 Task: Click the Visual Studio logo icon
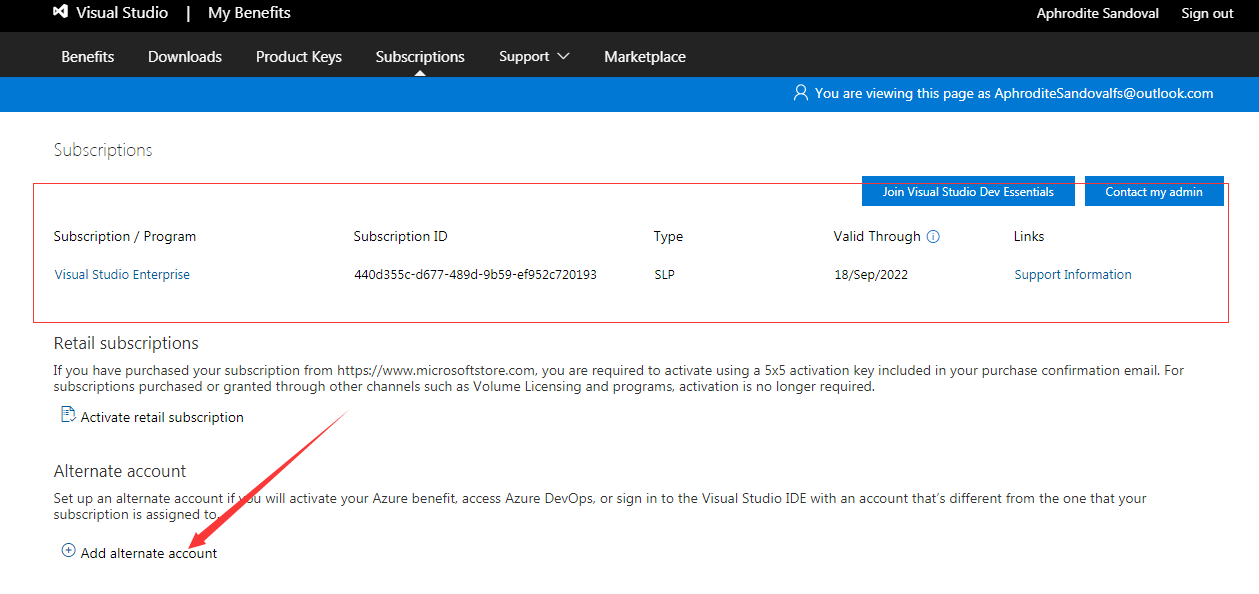click(60, 13)
